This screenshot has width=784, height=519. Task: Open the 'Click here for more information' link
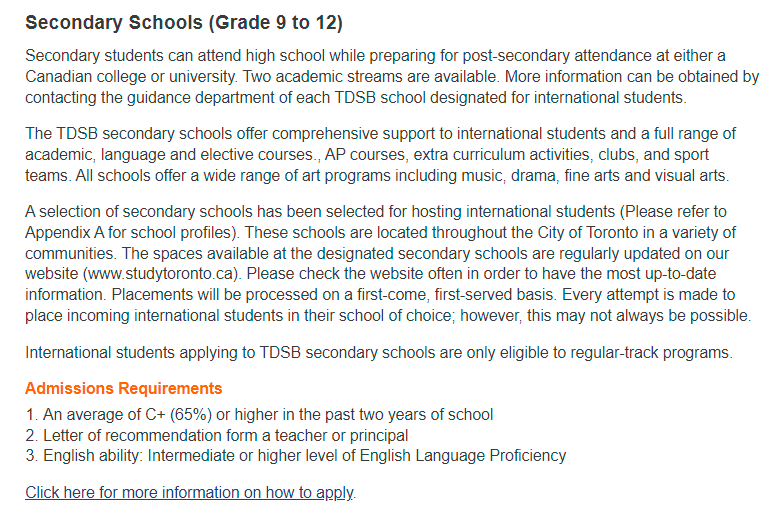tap(190, 492)
